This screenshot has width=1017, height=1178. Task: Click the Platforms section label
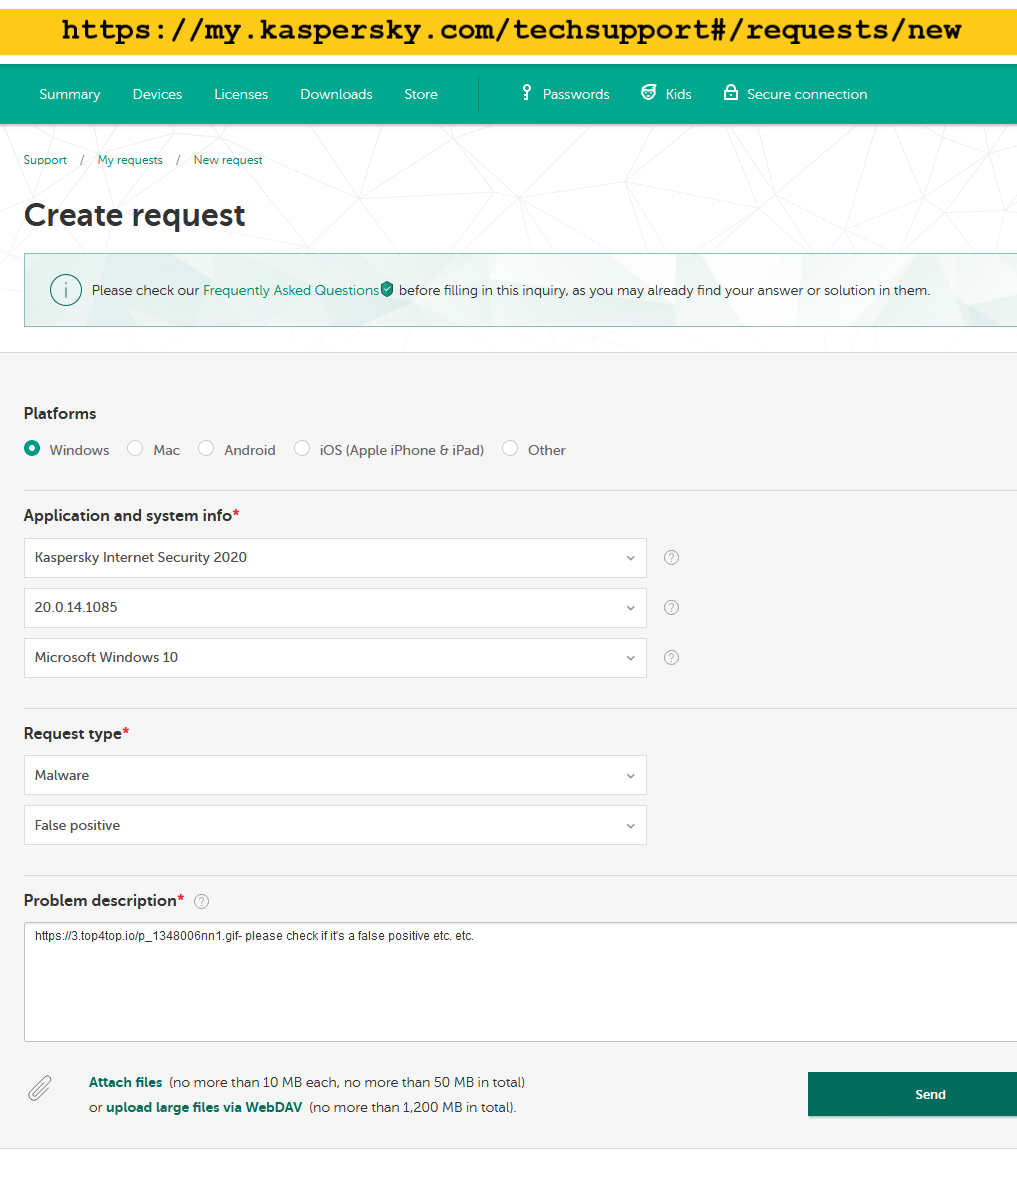pos(60,413)
